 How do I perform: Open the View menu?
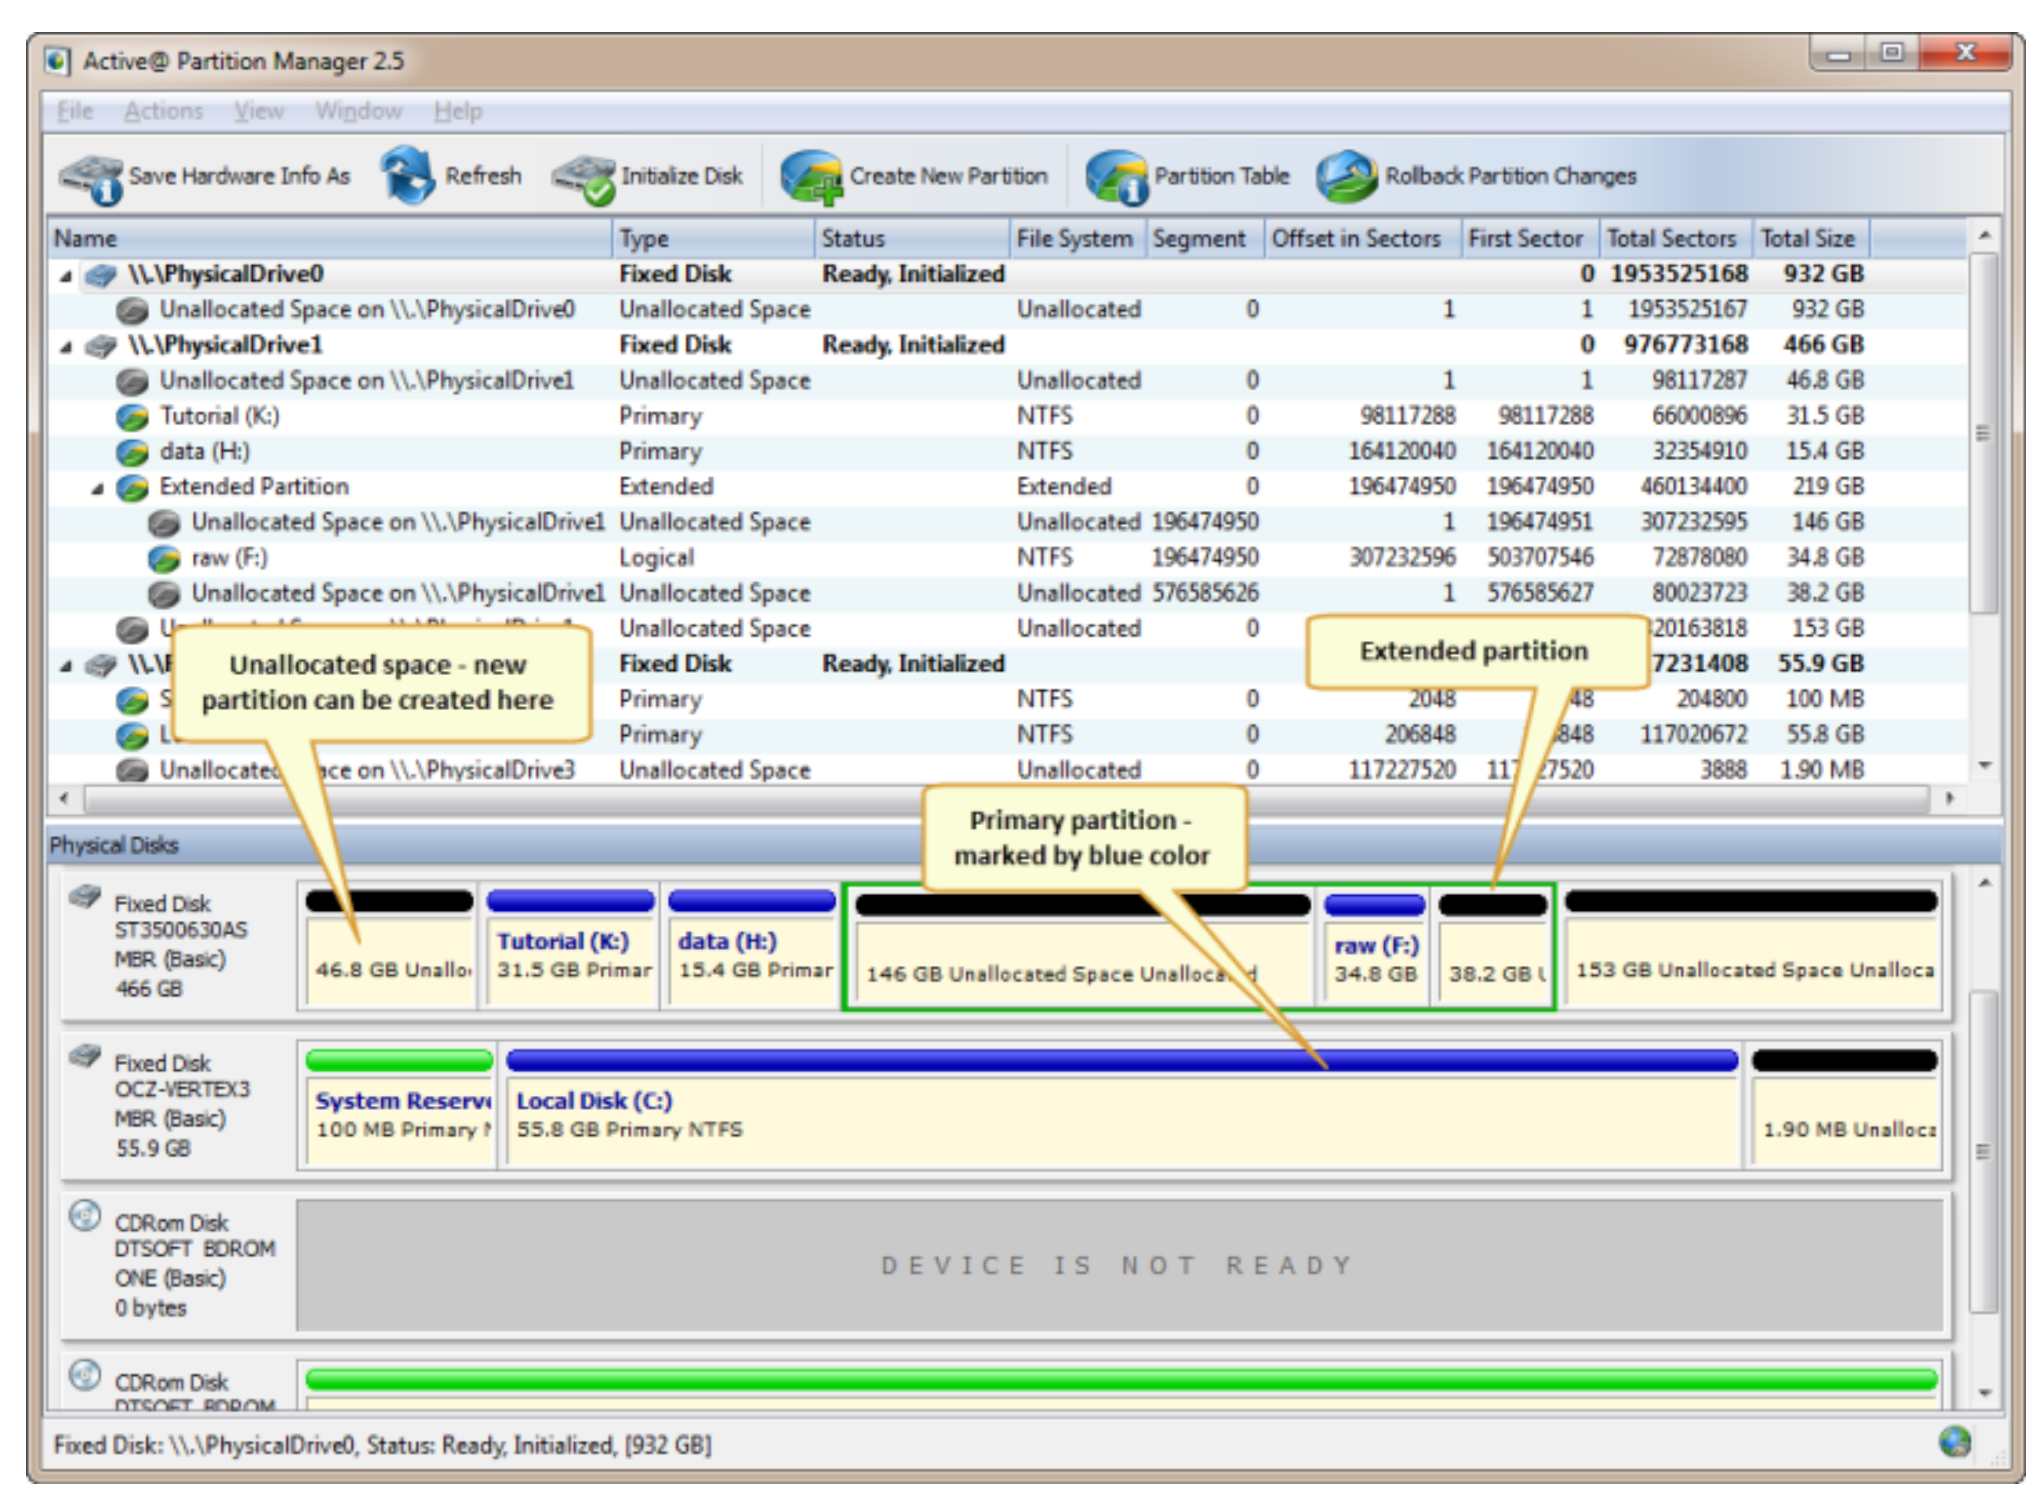coord(259,111)
